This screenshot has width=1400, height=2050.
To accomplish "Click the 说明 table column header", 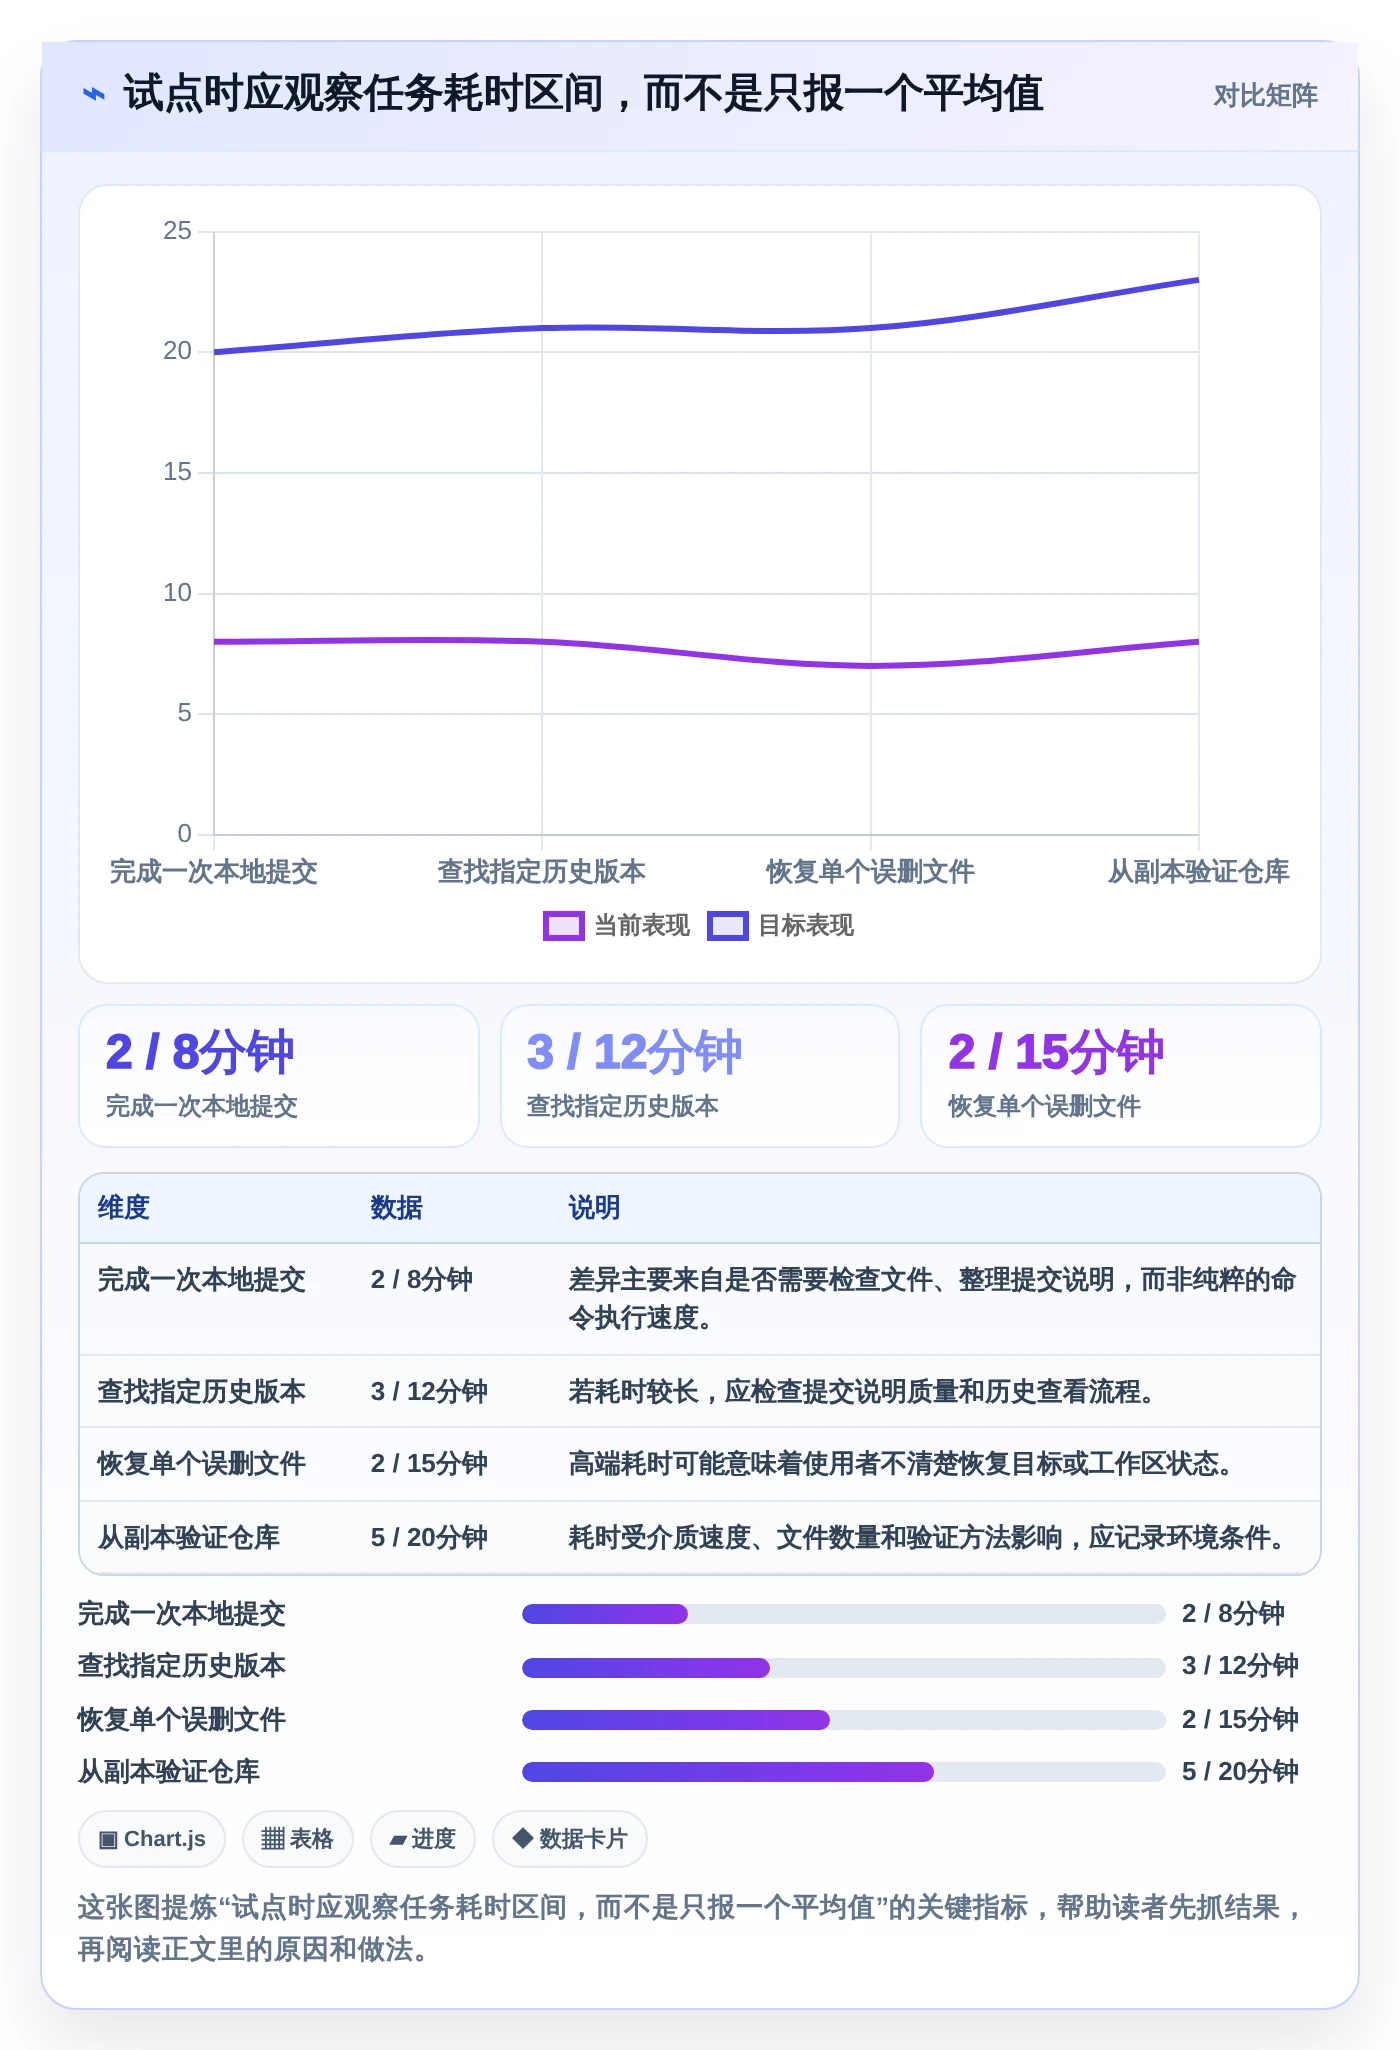I will (595, 1208).
